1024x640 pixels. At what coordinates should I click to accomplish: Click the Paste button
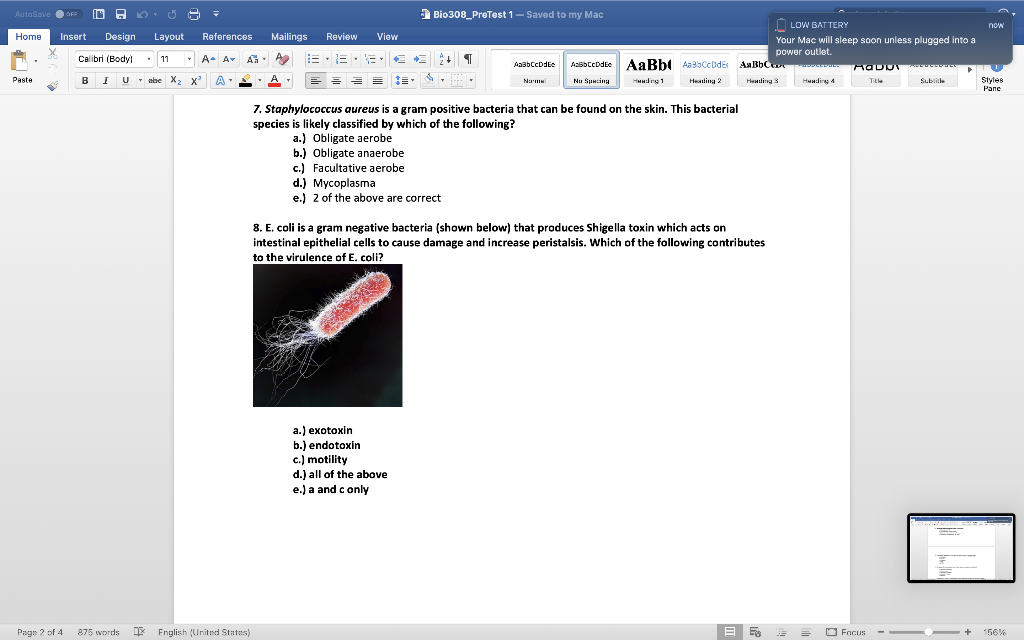(22, 67)
